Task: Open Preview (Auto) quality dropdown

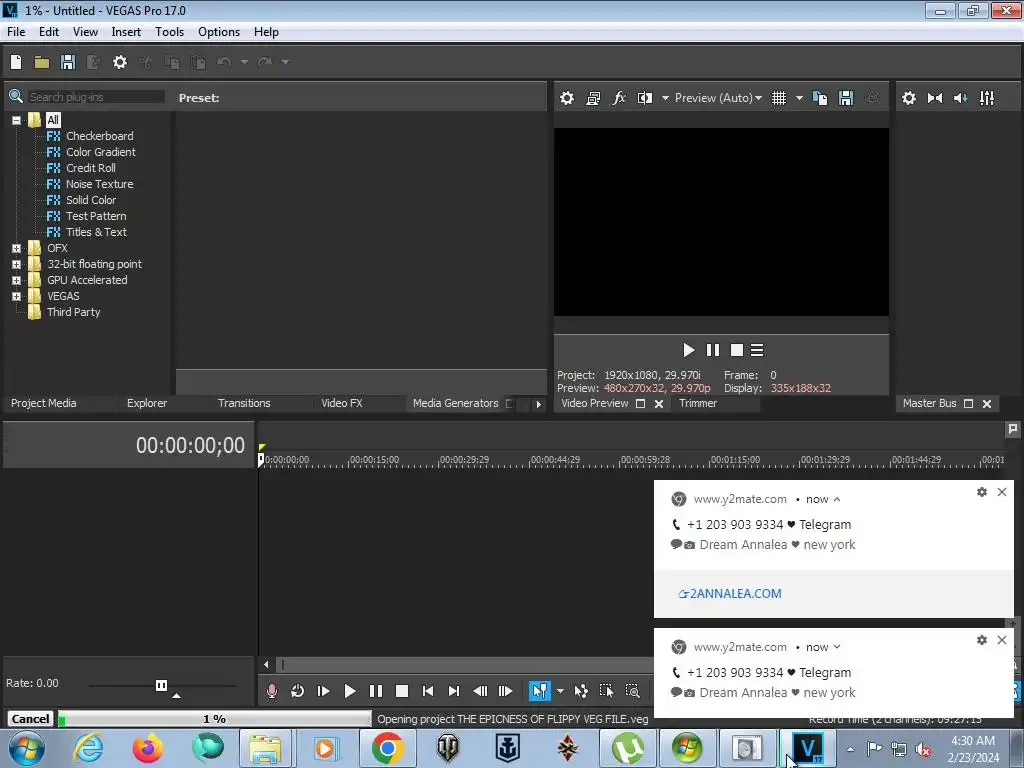Action: pos(718,98)
